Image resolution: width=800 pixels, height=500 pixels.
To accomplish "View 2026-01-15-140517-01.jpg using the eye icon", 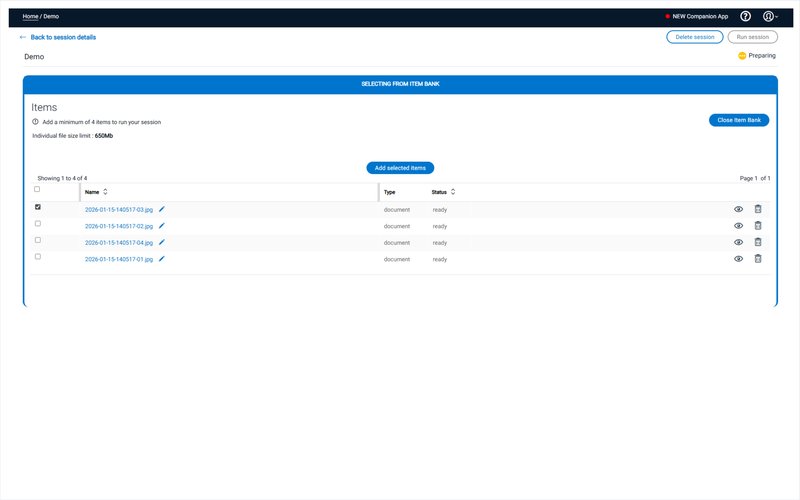I will (x=738, y=259).
